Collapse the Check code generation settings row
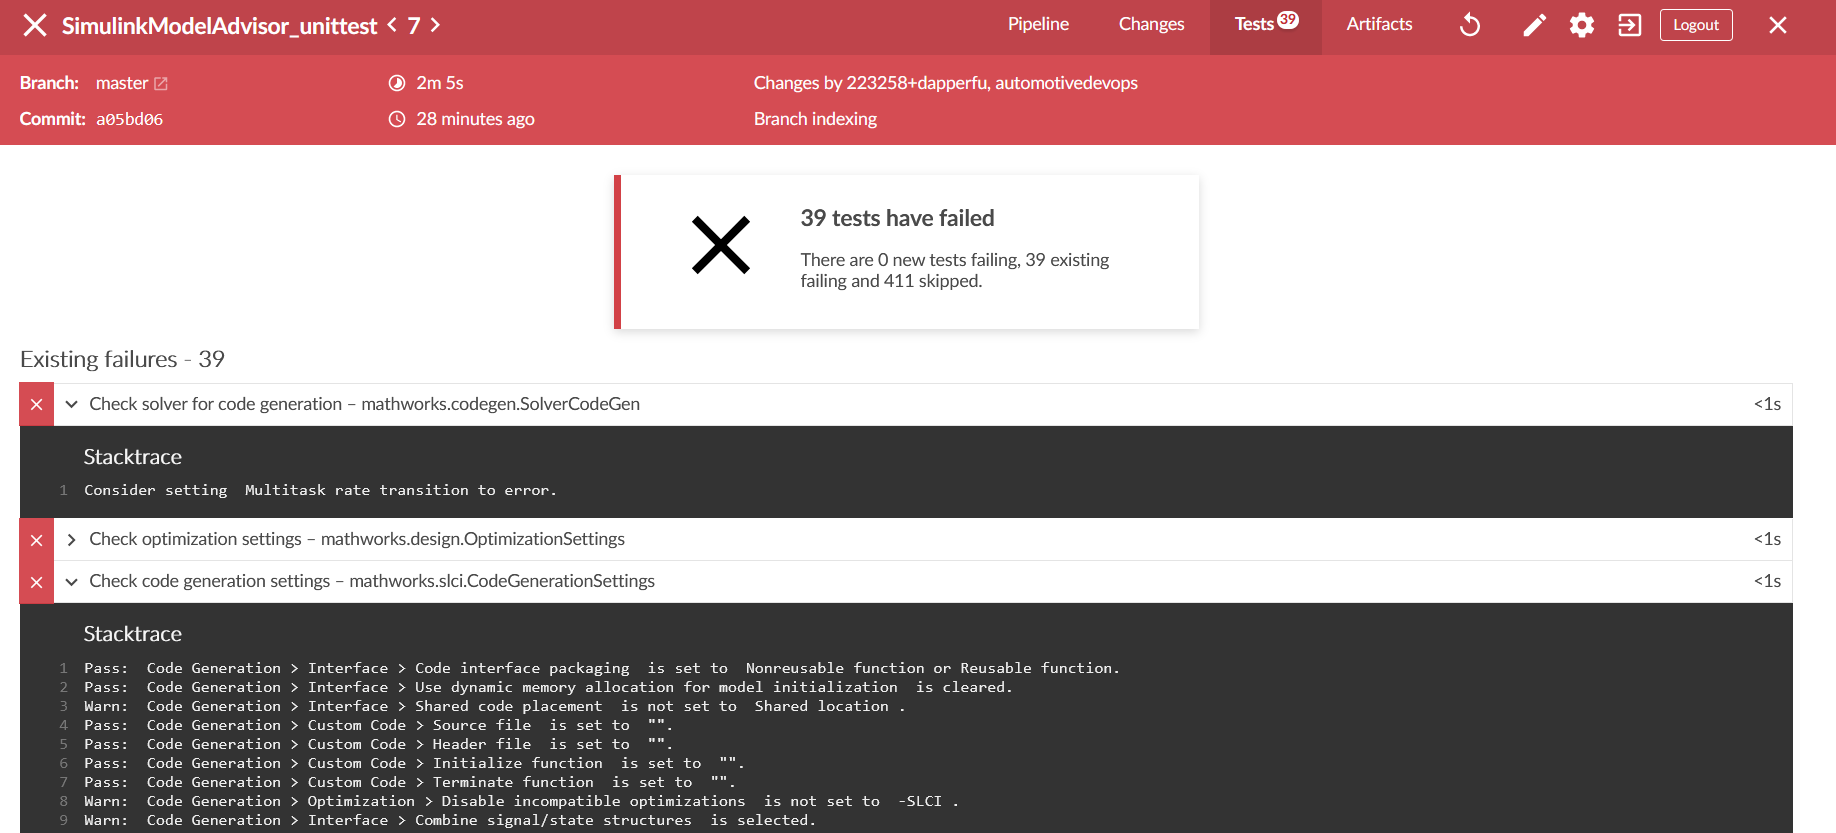The height and width of the screenshot is (833, 1836). tap(71, 582)
